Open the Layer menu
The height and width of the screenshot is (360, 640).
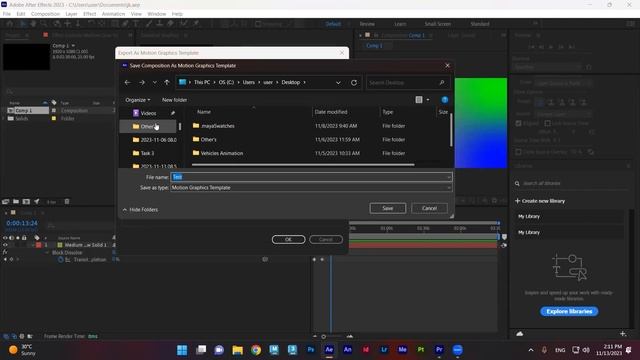click(x=71, y=14)
